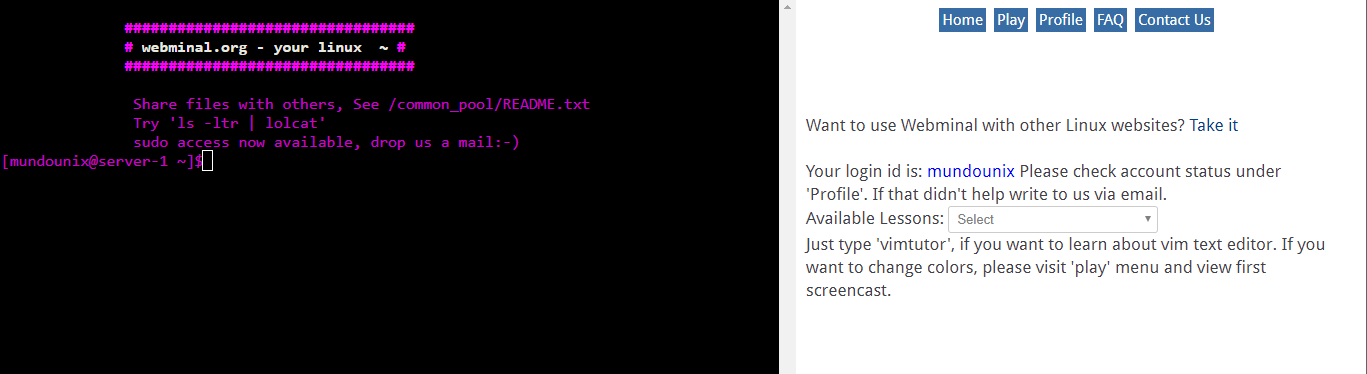Click the lessons dropdown arrow
Viewport: 1367px width, 374px height.
coord(1147,219)
